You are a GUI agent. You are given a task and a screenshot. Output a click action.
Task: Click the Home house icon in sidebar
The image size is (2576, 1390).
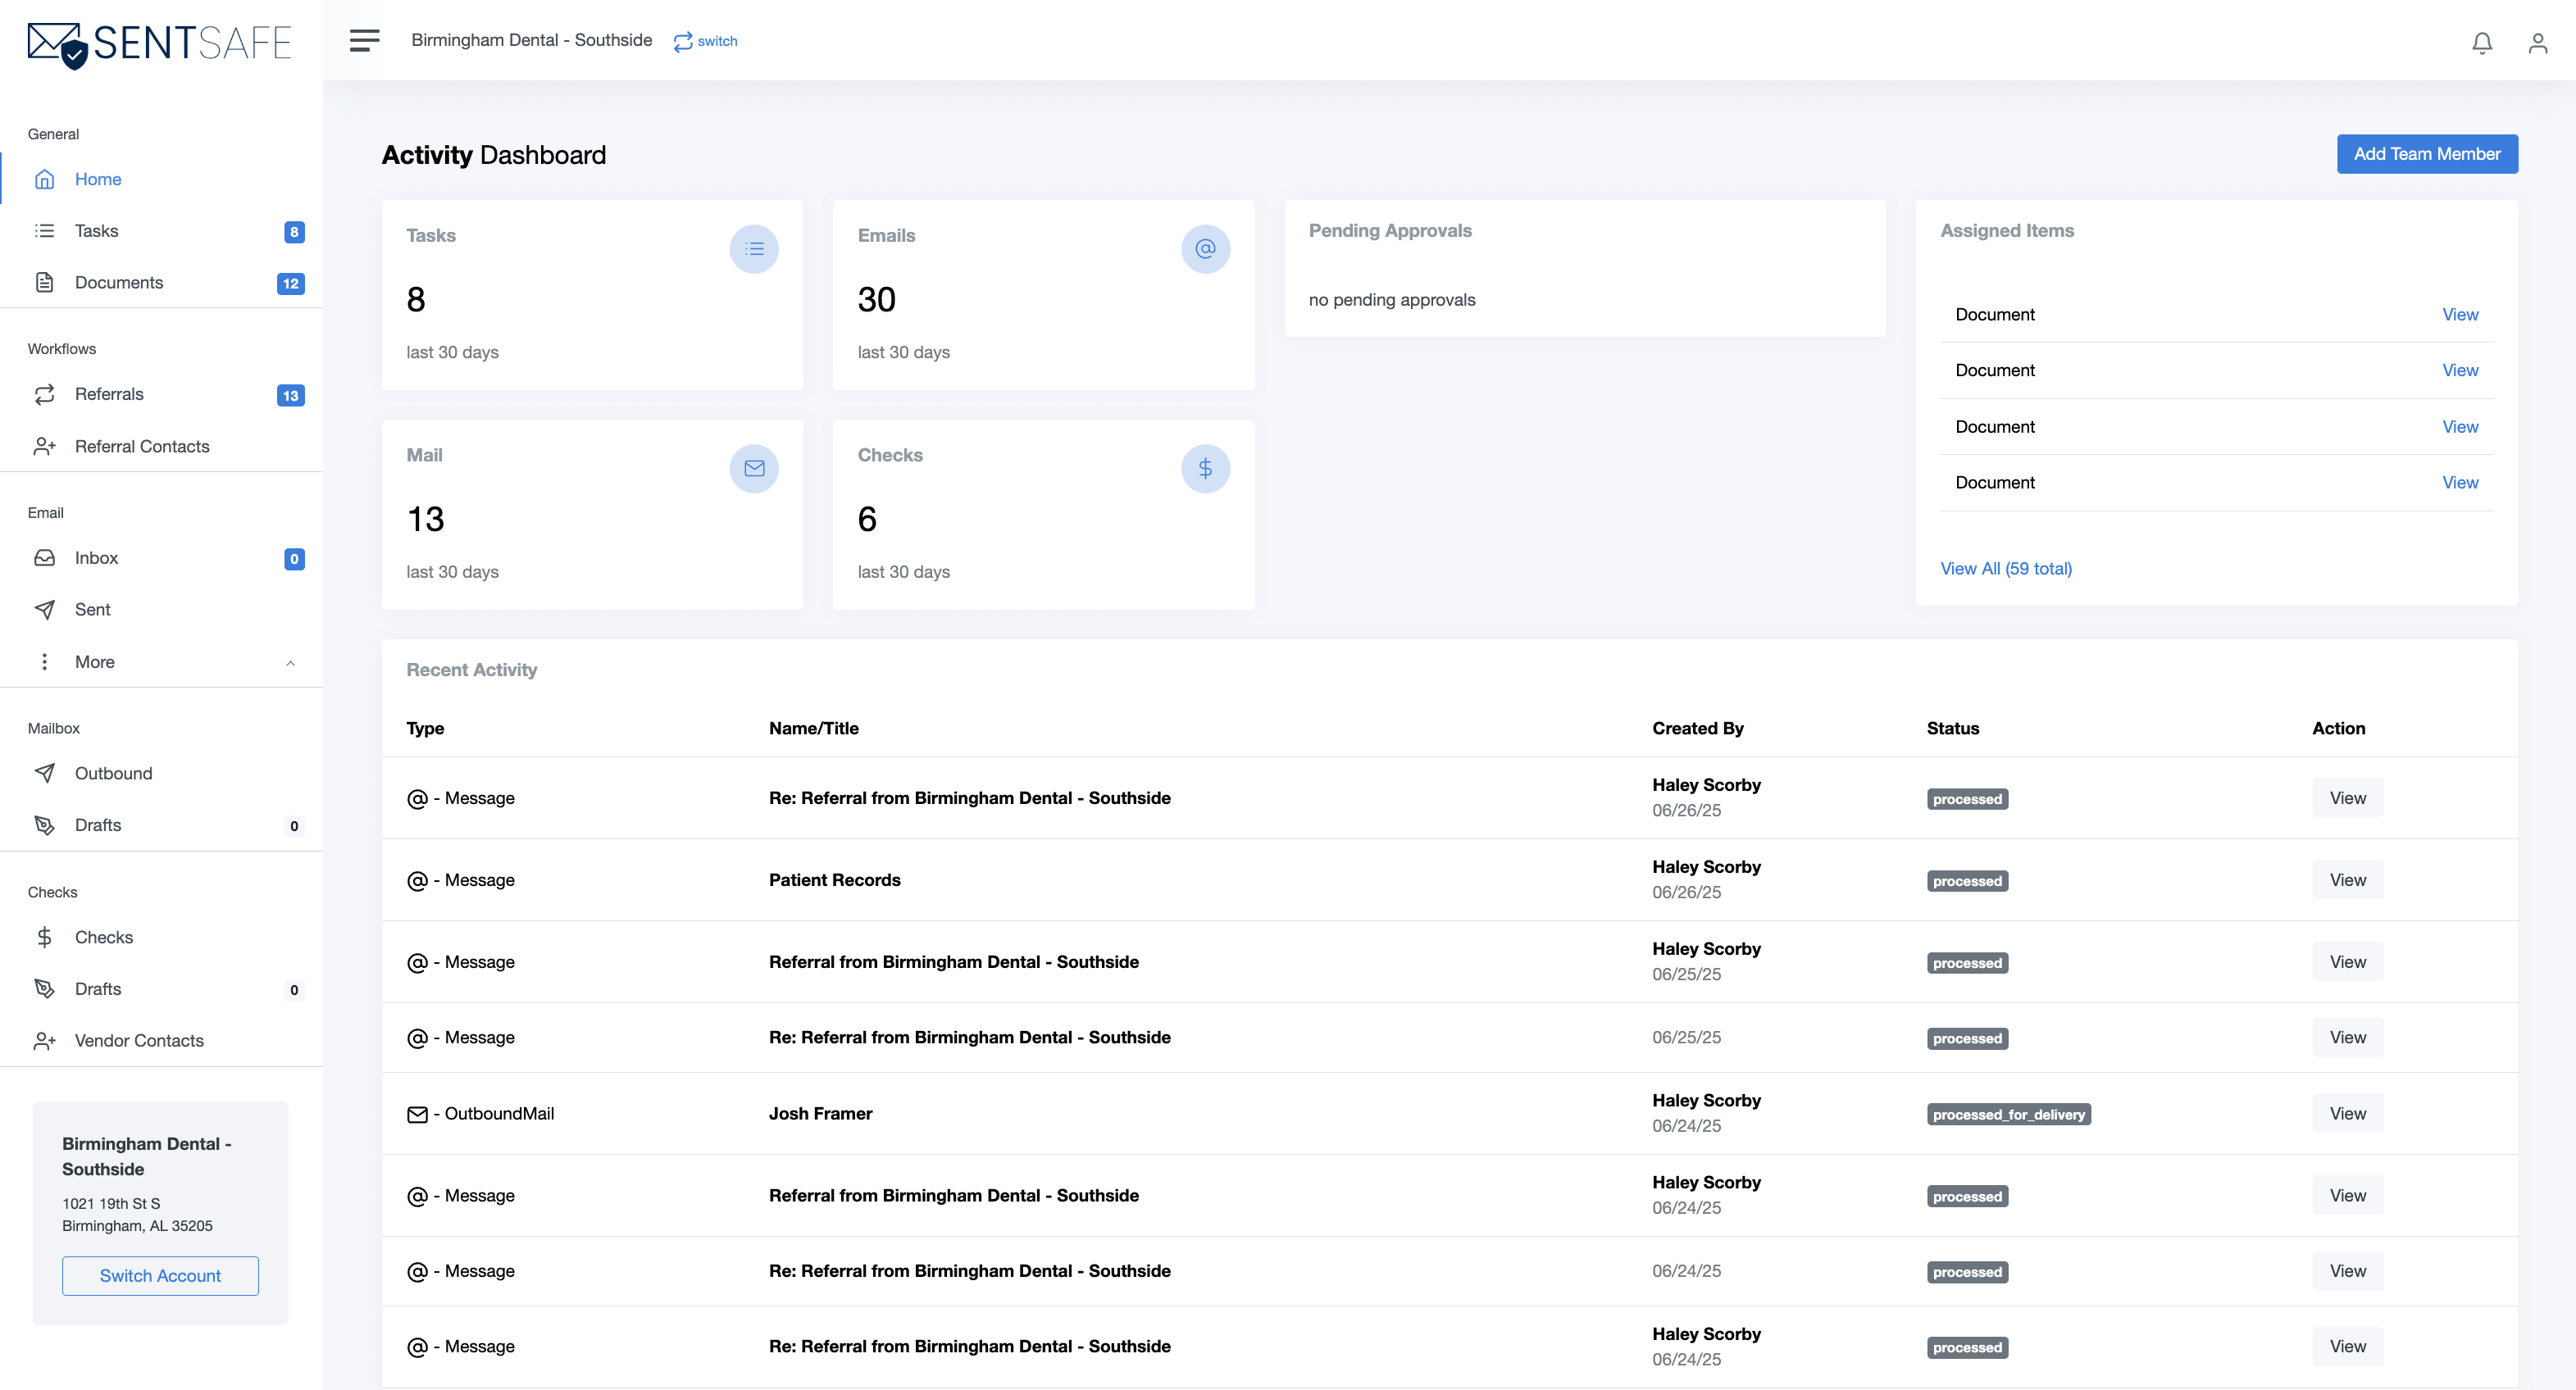[44, 179]
